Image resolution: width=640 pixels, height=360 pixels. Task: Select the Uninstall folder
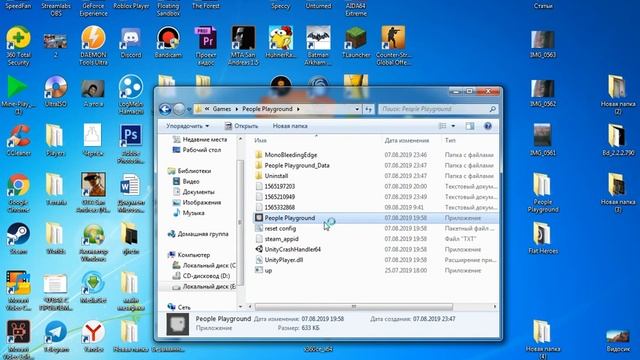[x=271, y=176]
